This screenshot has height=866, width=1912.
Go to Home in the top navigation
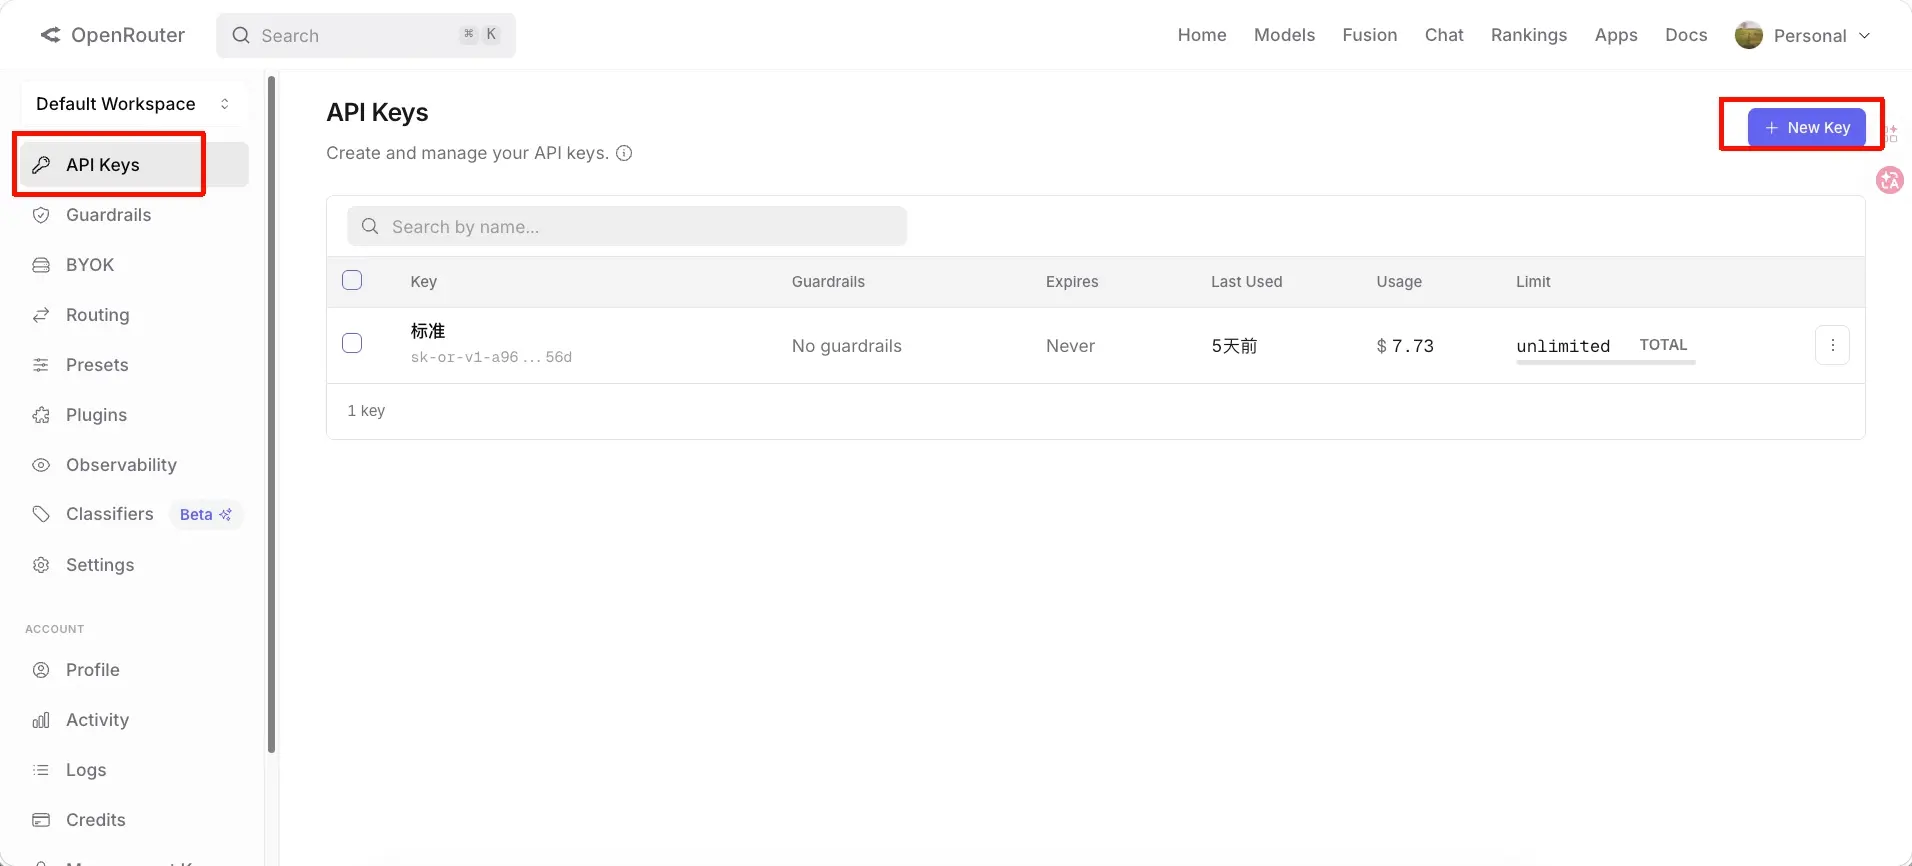point(1202,35)
